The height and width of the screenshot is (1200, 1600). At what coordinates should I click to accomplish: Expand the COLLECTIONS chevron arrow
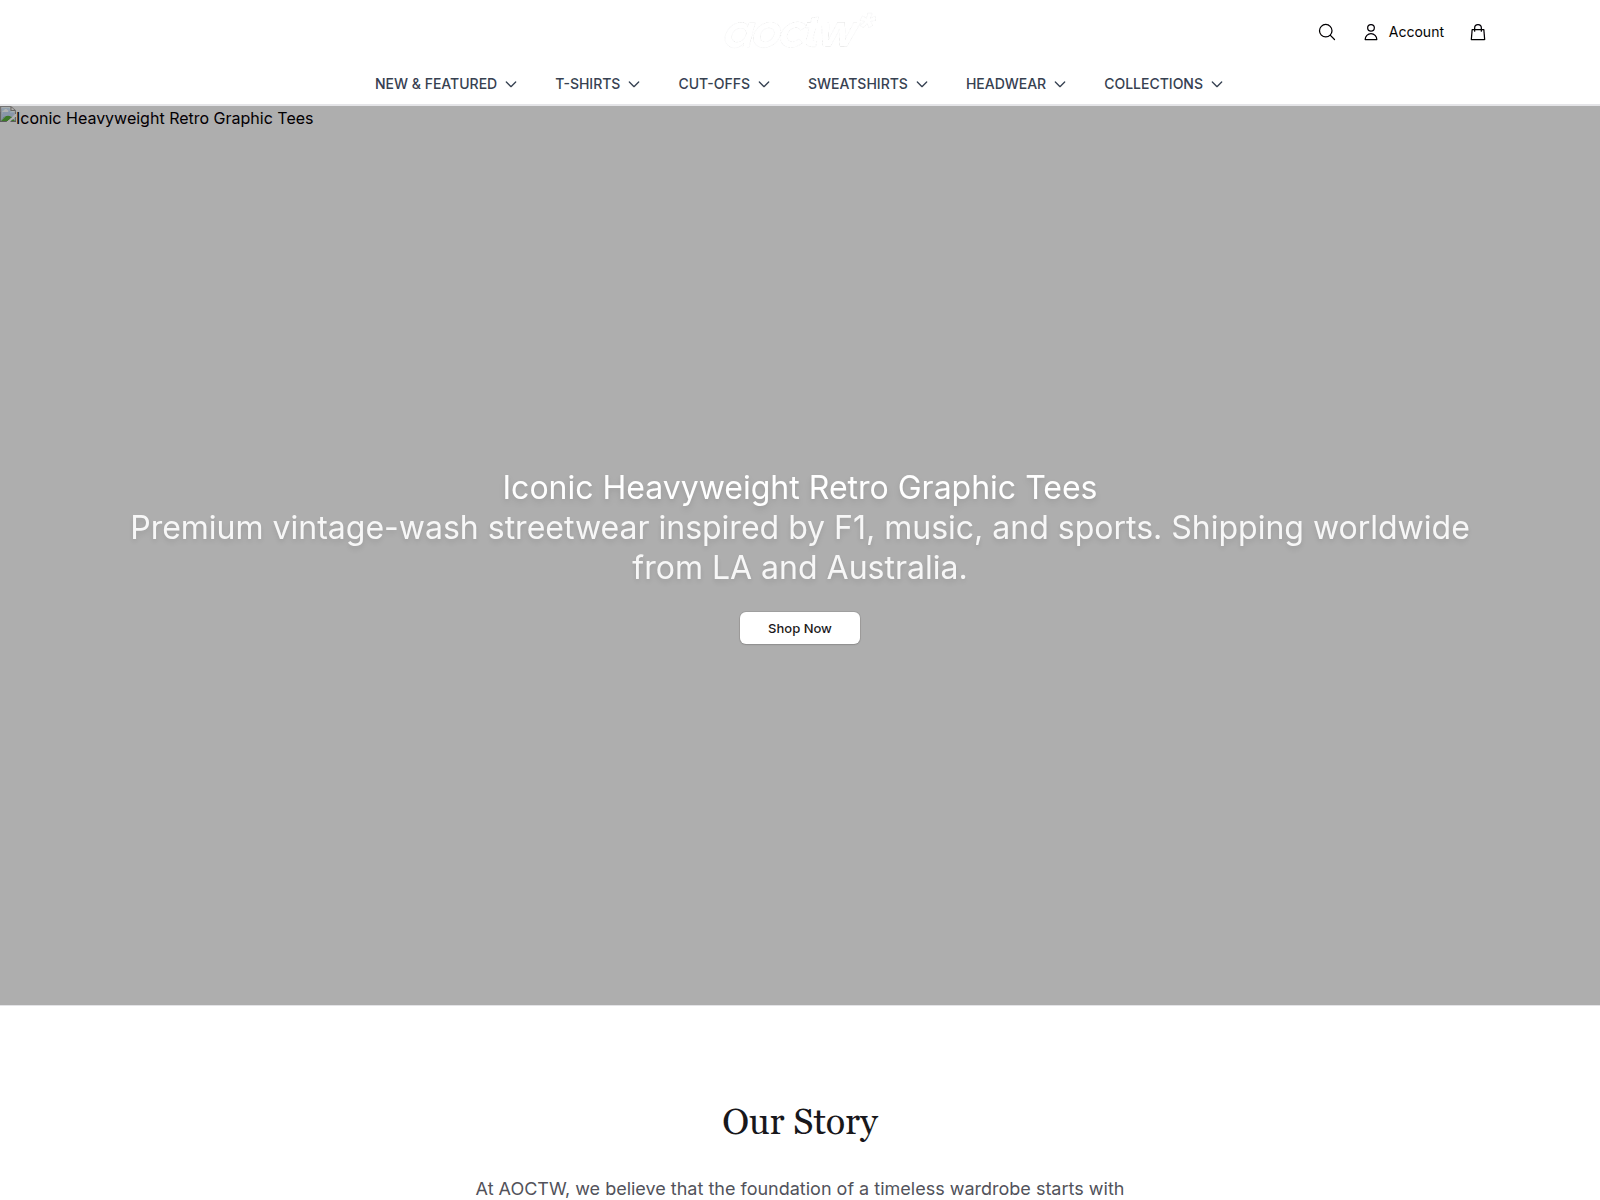click(1217, 84)
